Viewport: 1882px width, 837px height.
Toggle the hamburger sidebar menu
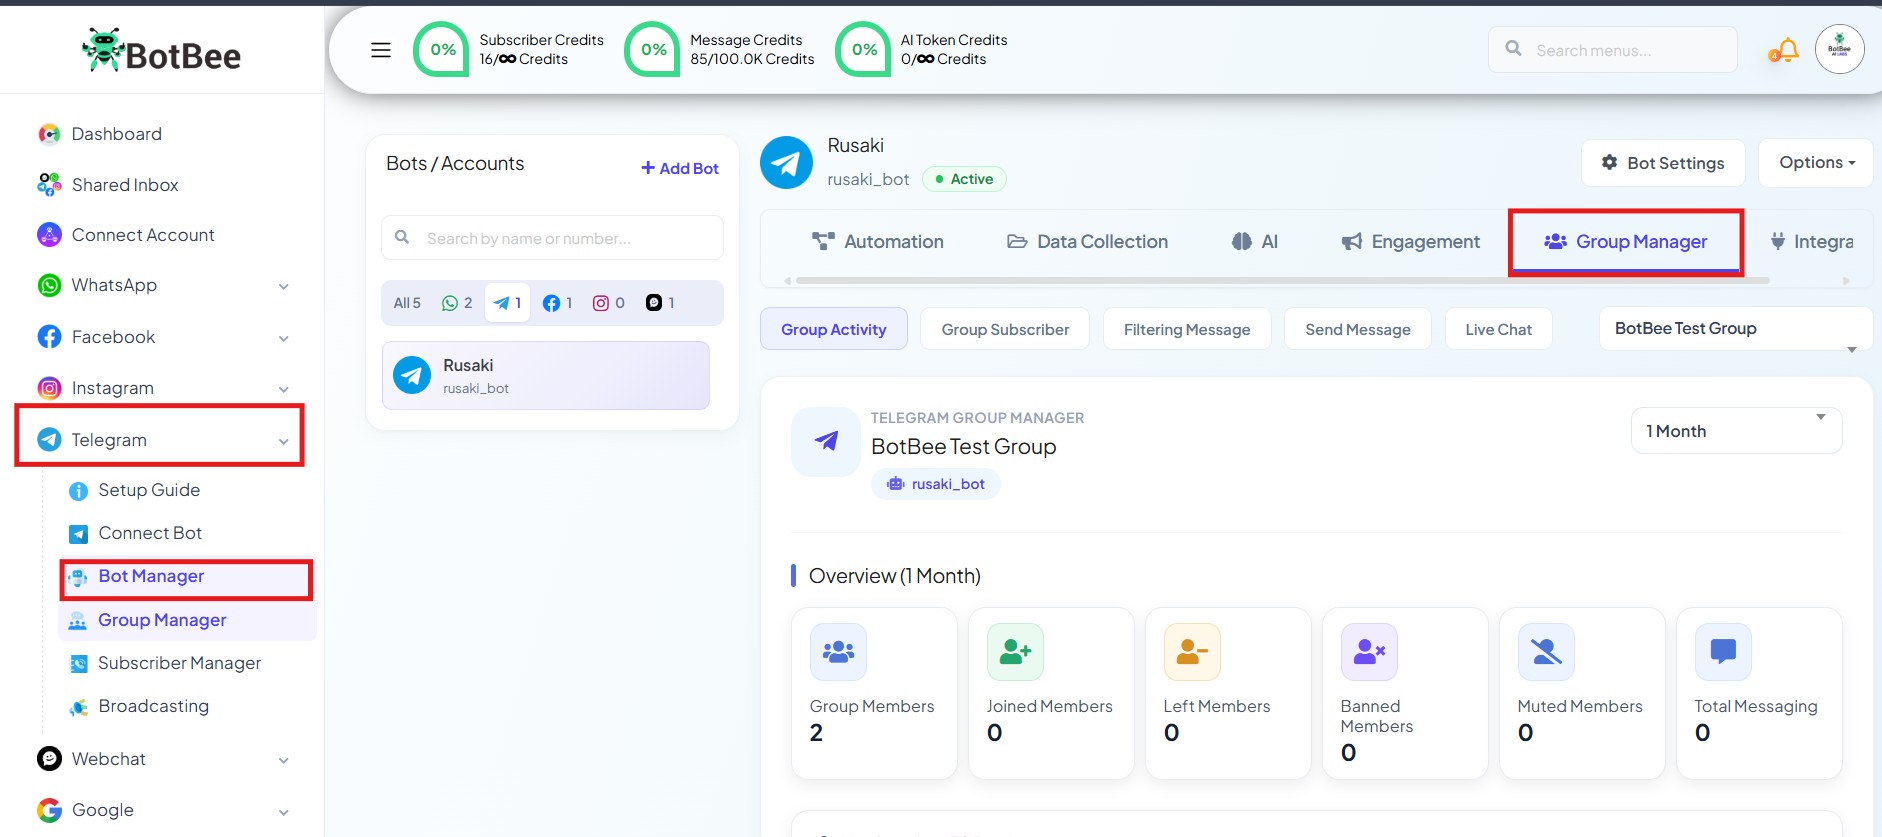tap(381, 50)
